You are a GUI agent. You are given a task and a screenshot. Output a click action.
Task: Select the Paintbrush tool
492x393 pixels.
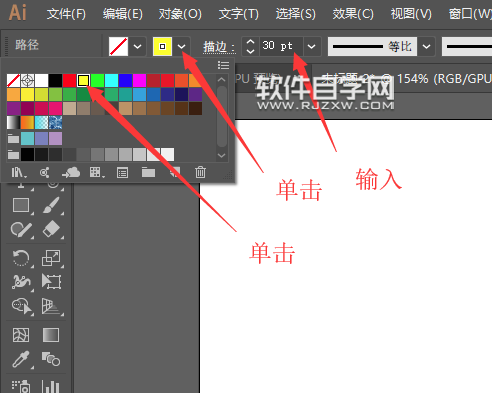(x=51, y=205)
